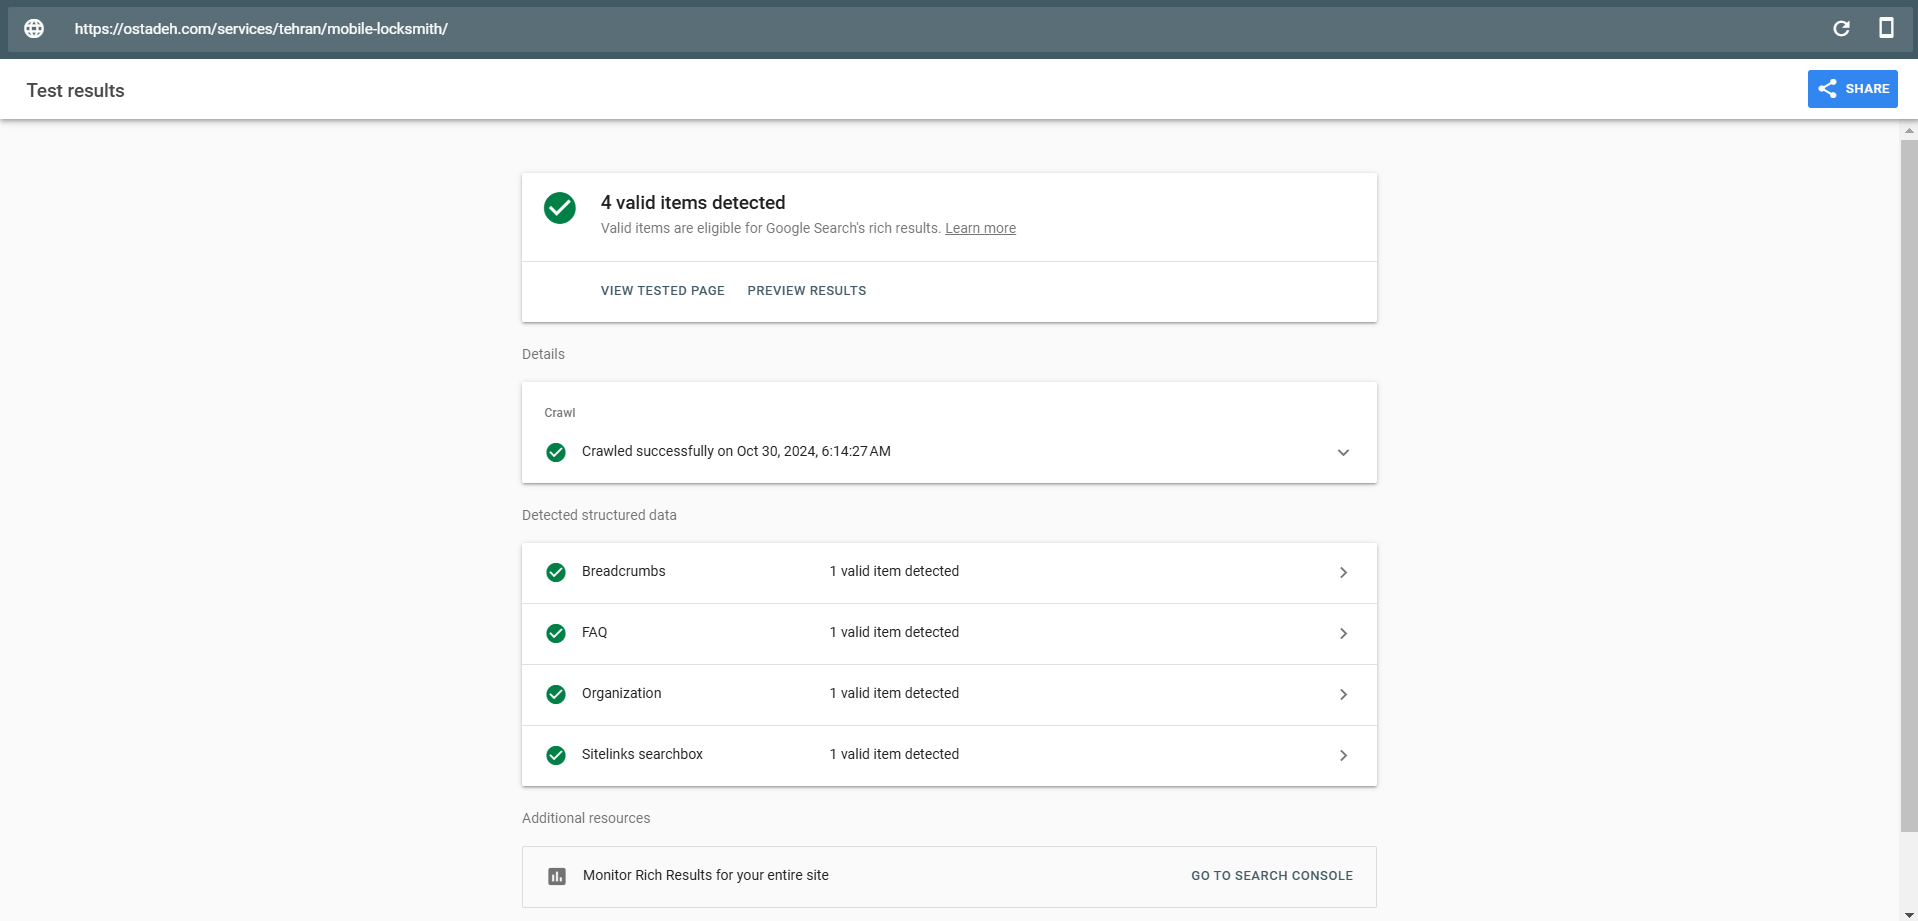Open the Organization row chevron
1918x921 pixels.
tap(1343, 695)
